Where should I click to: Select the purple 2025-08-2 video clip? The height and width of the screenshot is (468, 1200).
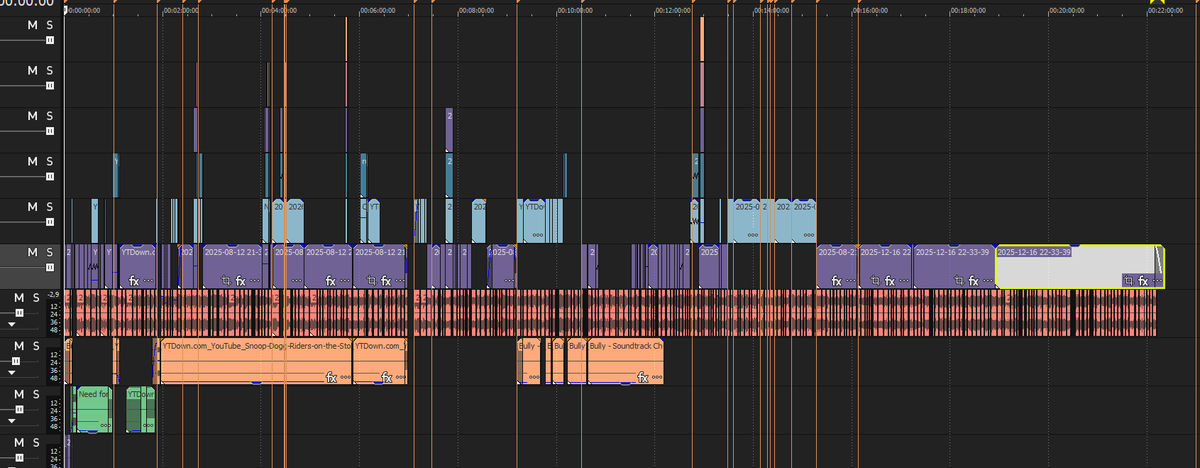(x=837, y=266)
